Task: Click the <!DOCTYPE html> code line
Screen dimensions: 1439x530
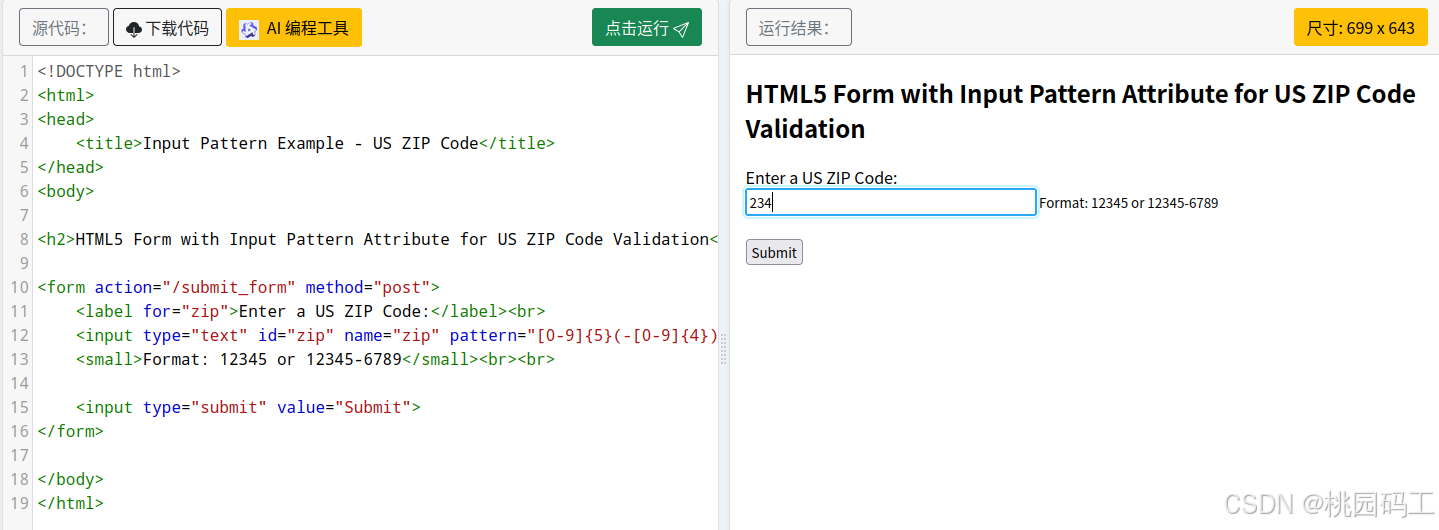Action: (x=109, y=71)
